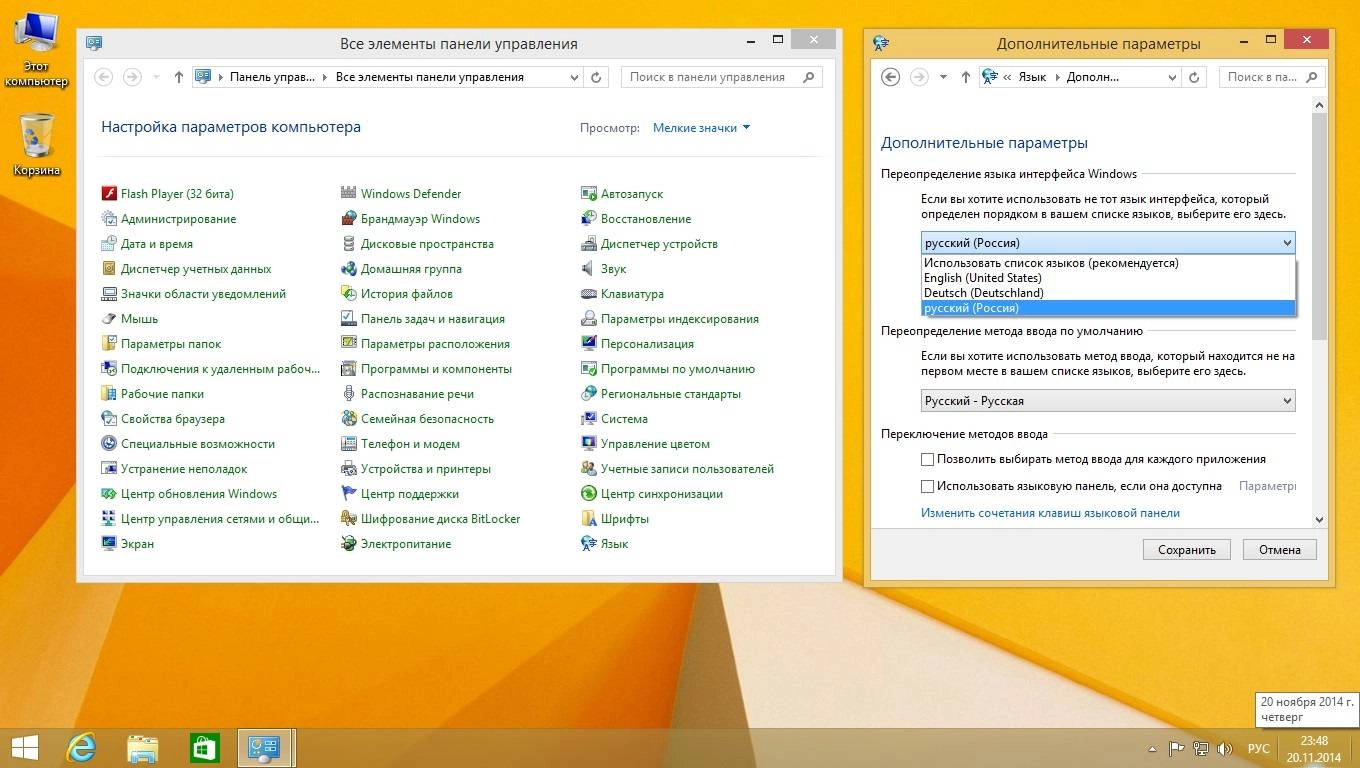The image size is (1360, 768).
Task: Open Изменить сочетания клавиш языковой панели link
Action: [x=1050, y=513]
